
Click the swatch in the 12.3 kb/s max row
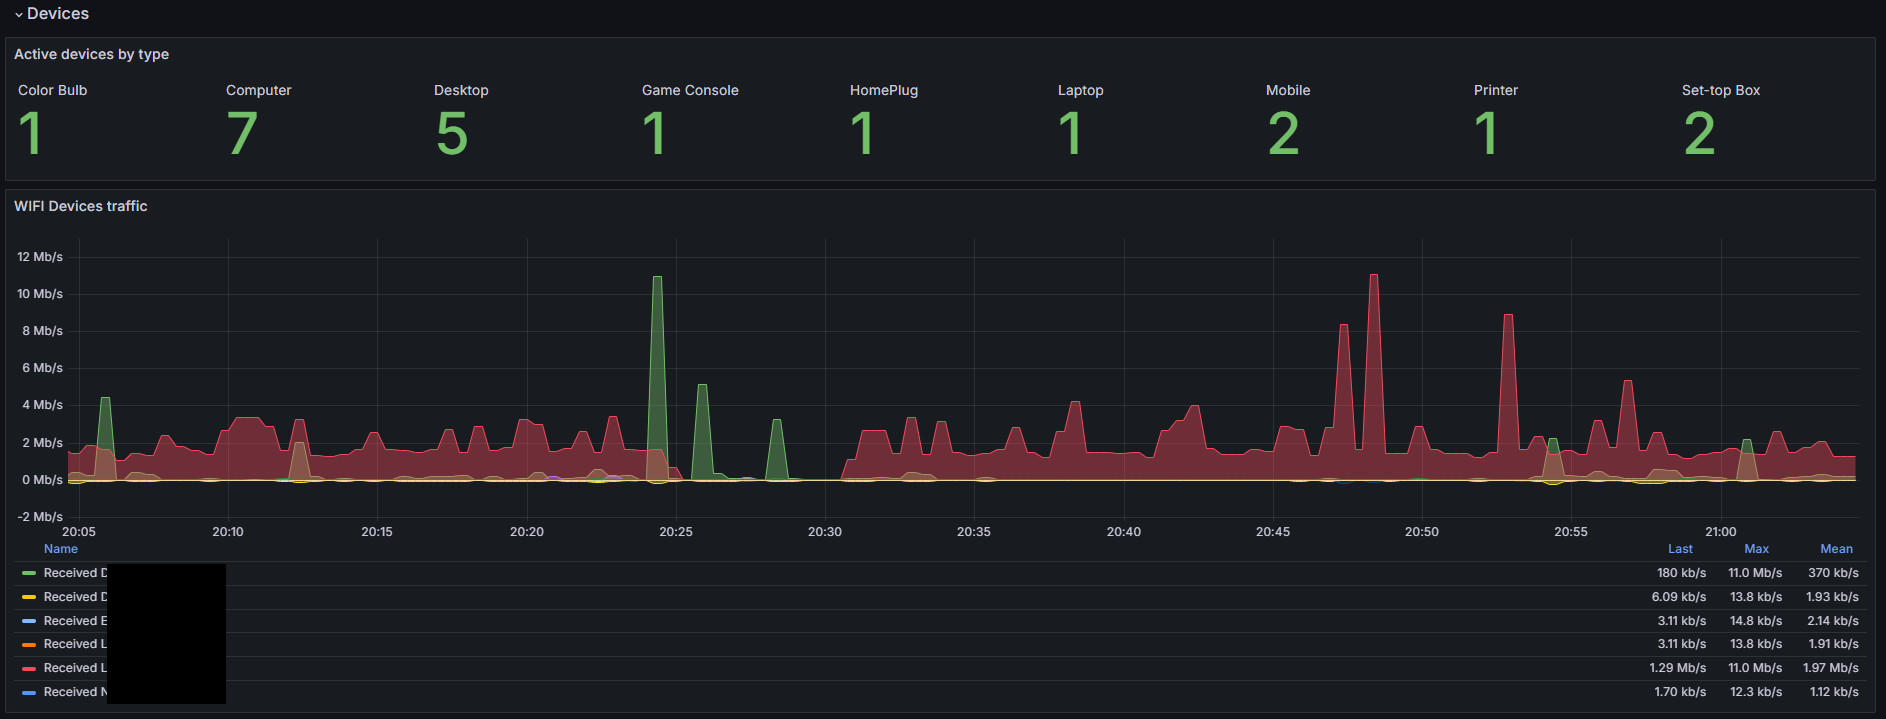pyautogui.click(x=29, y=692)
